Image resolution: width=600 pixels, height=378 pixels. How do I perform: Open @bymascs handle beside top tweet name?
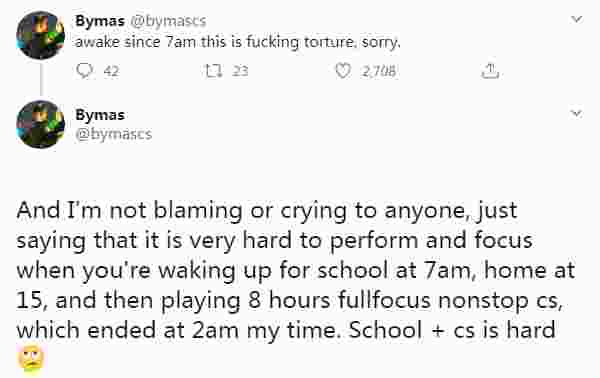(168, 21)
